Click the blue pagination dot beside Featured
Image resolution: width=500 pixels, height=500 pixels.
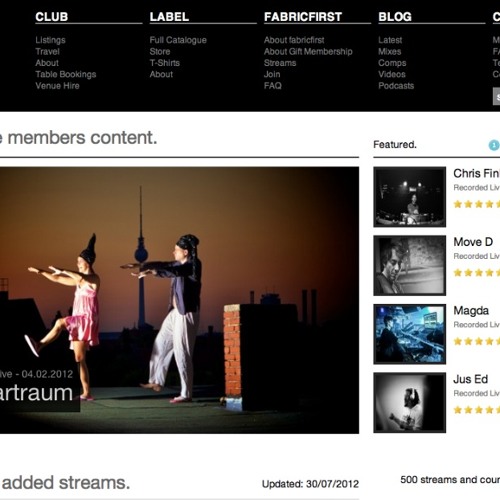click(x=494, y=145)
